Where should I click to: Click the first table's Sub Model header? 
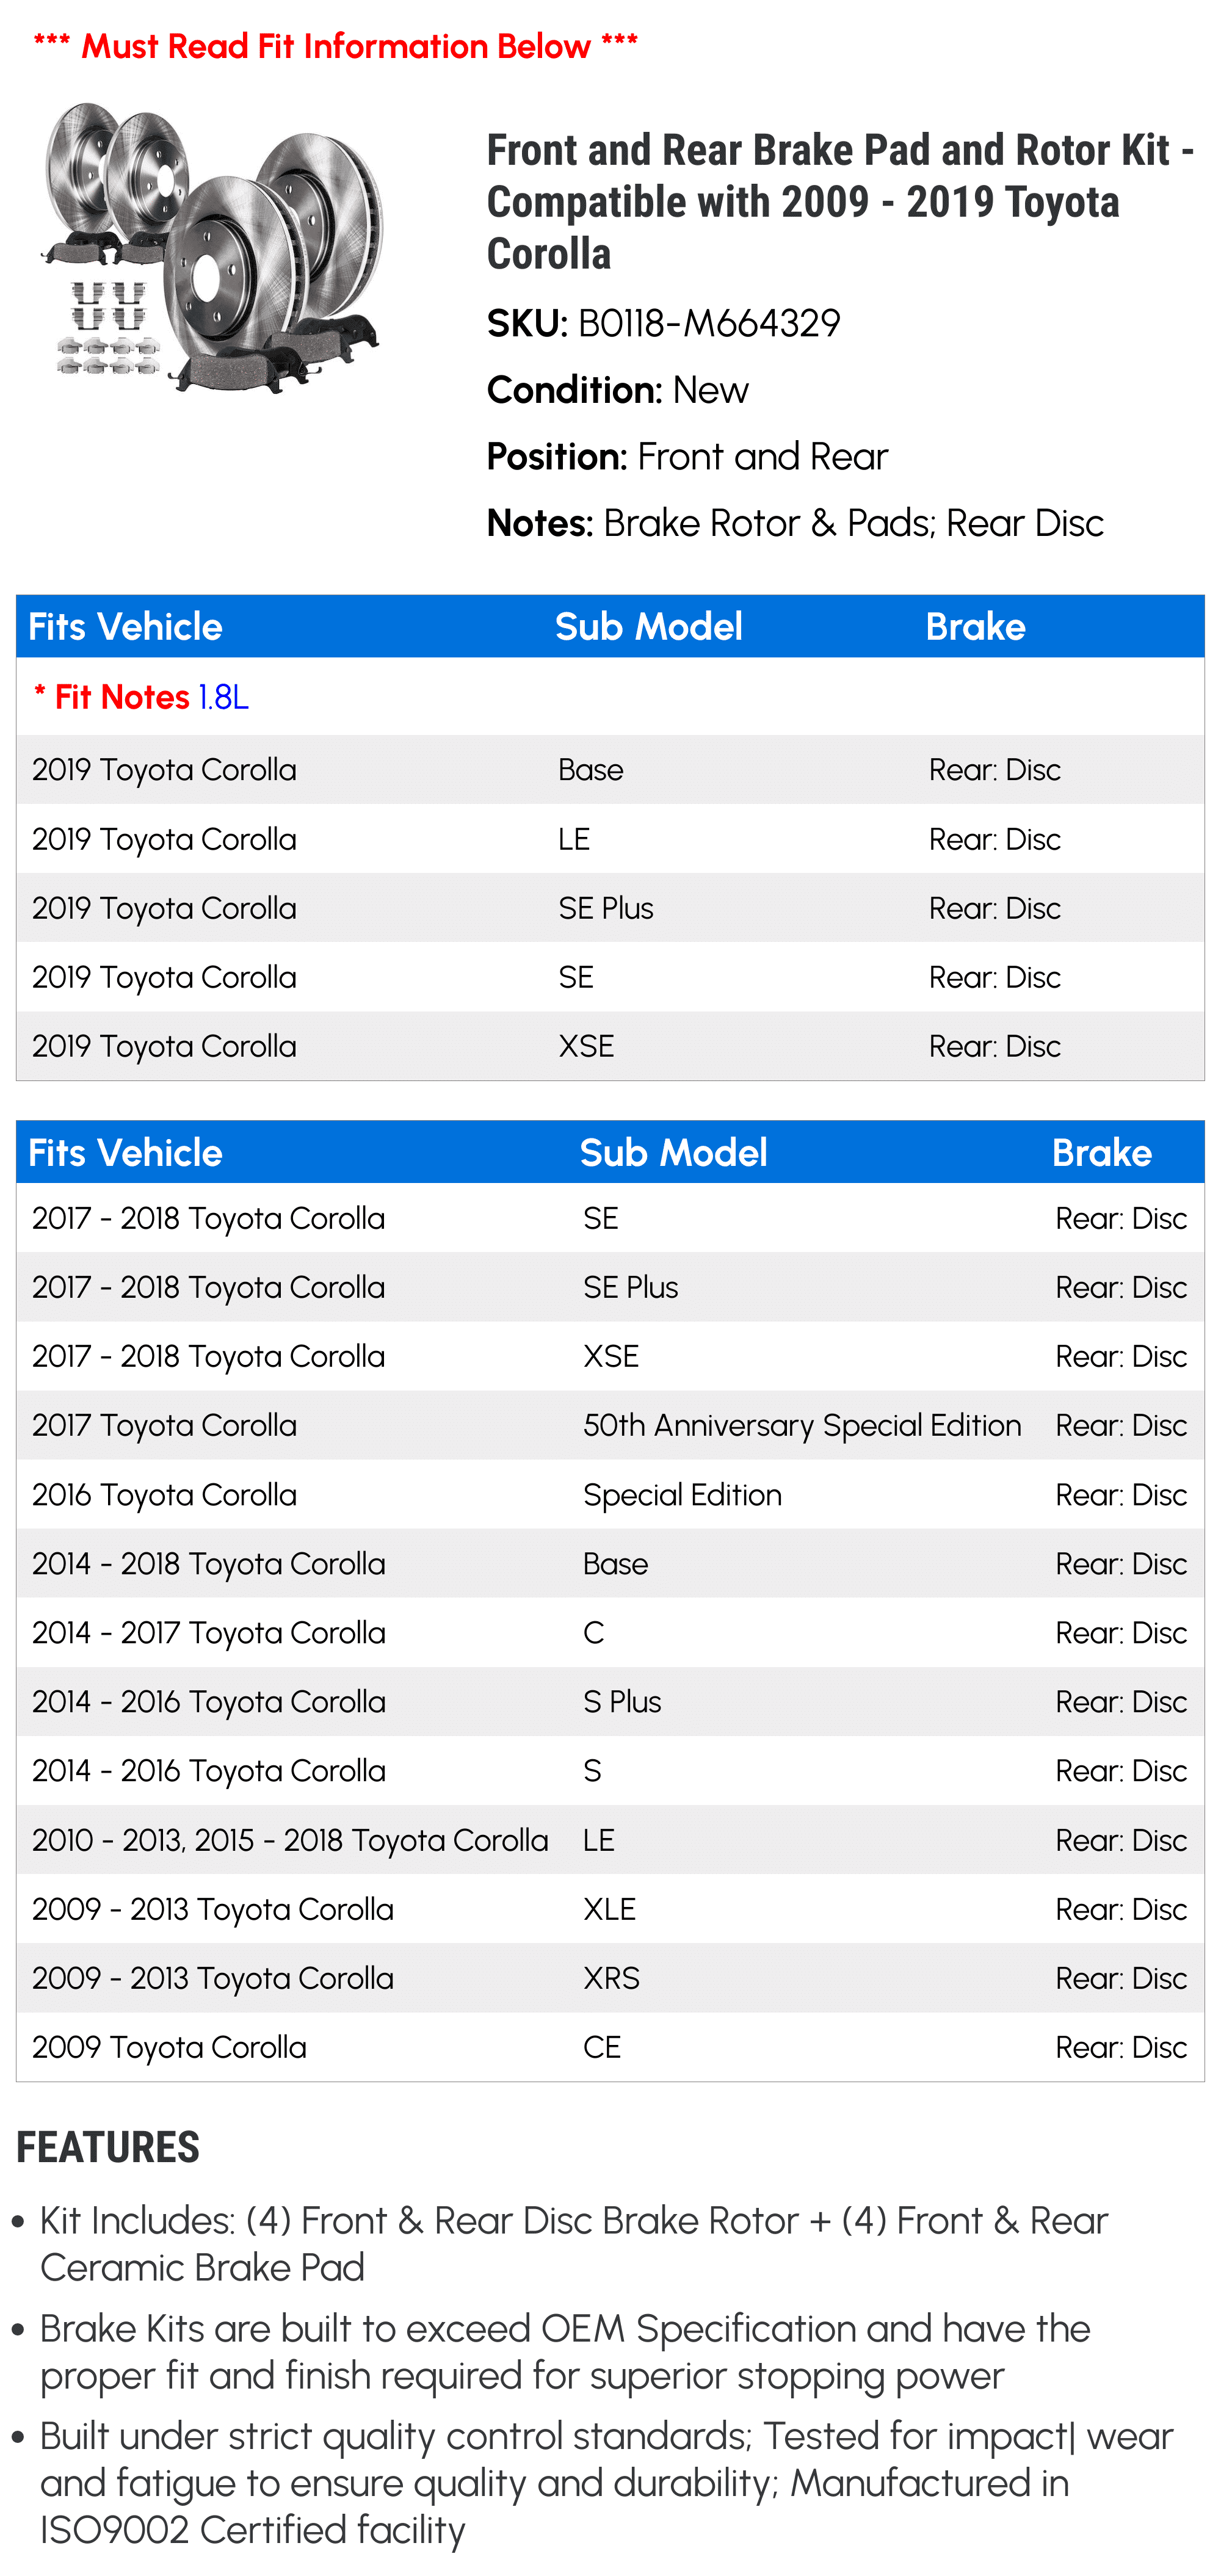(648, 627)
